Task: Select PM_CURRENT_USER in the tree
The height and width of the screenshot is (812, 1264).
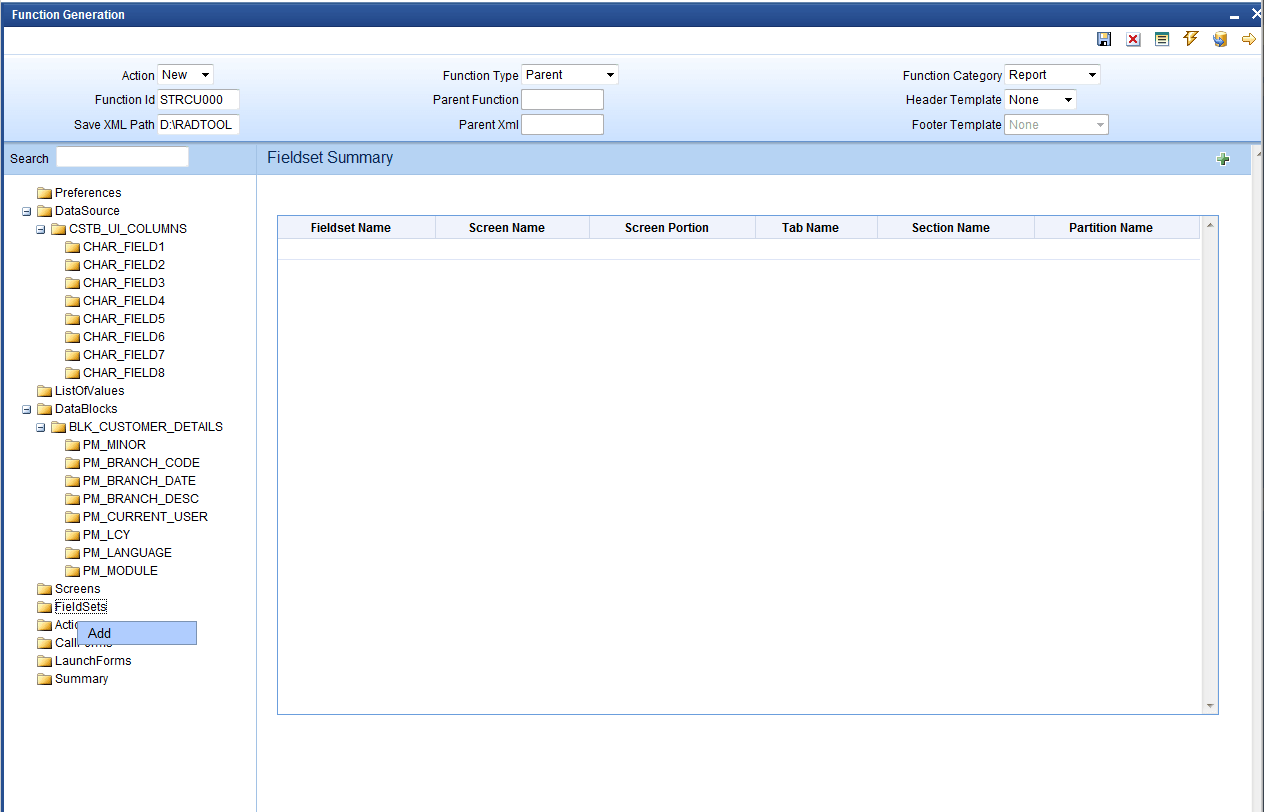Action: coord(145,517)
